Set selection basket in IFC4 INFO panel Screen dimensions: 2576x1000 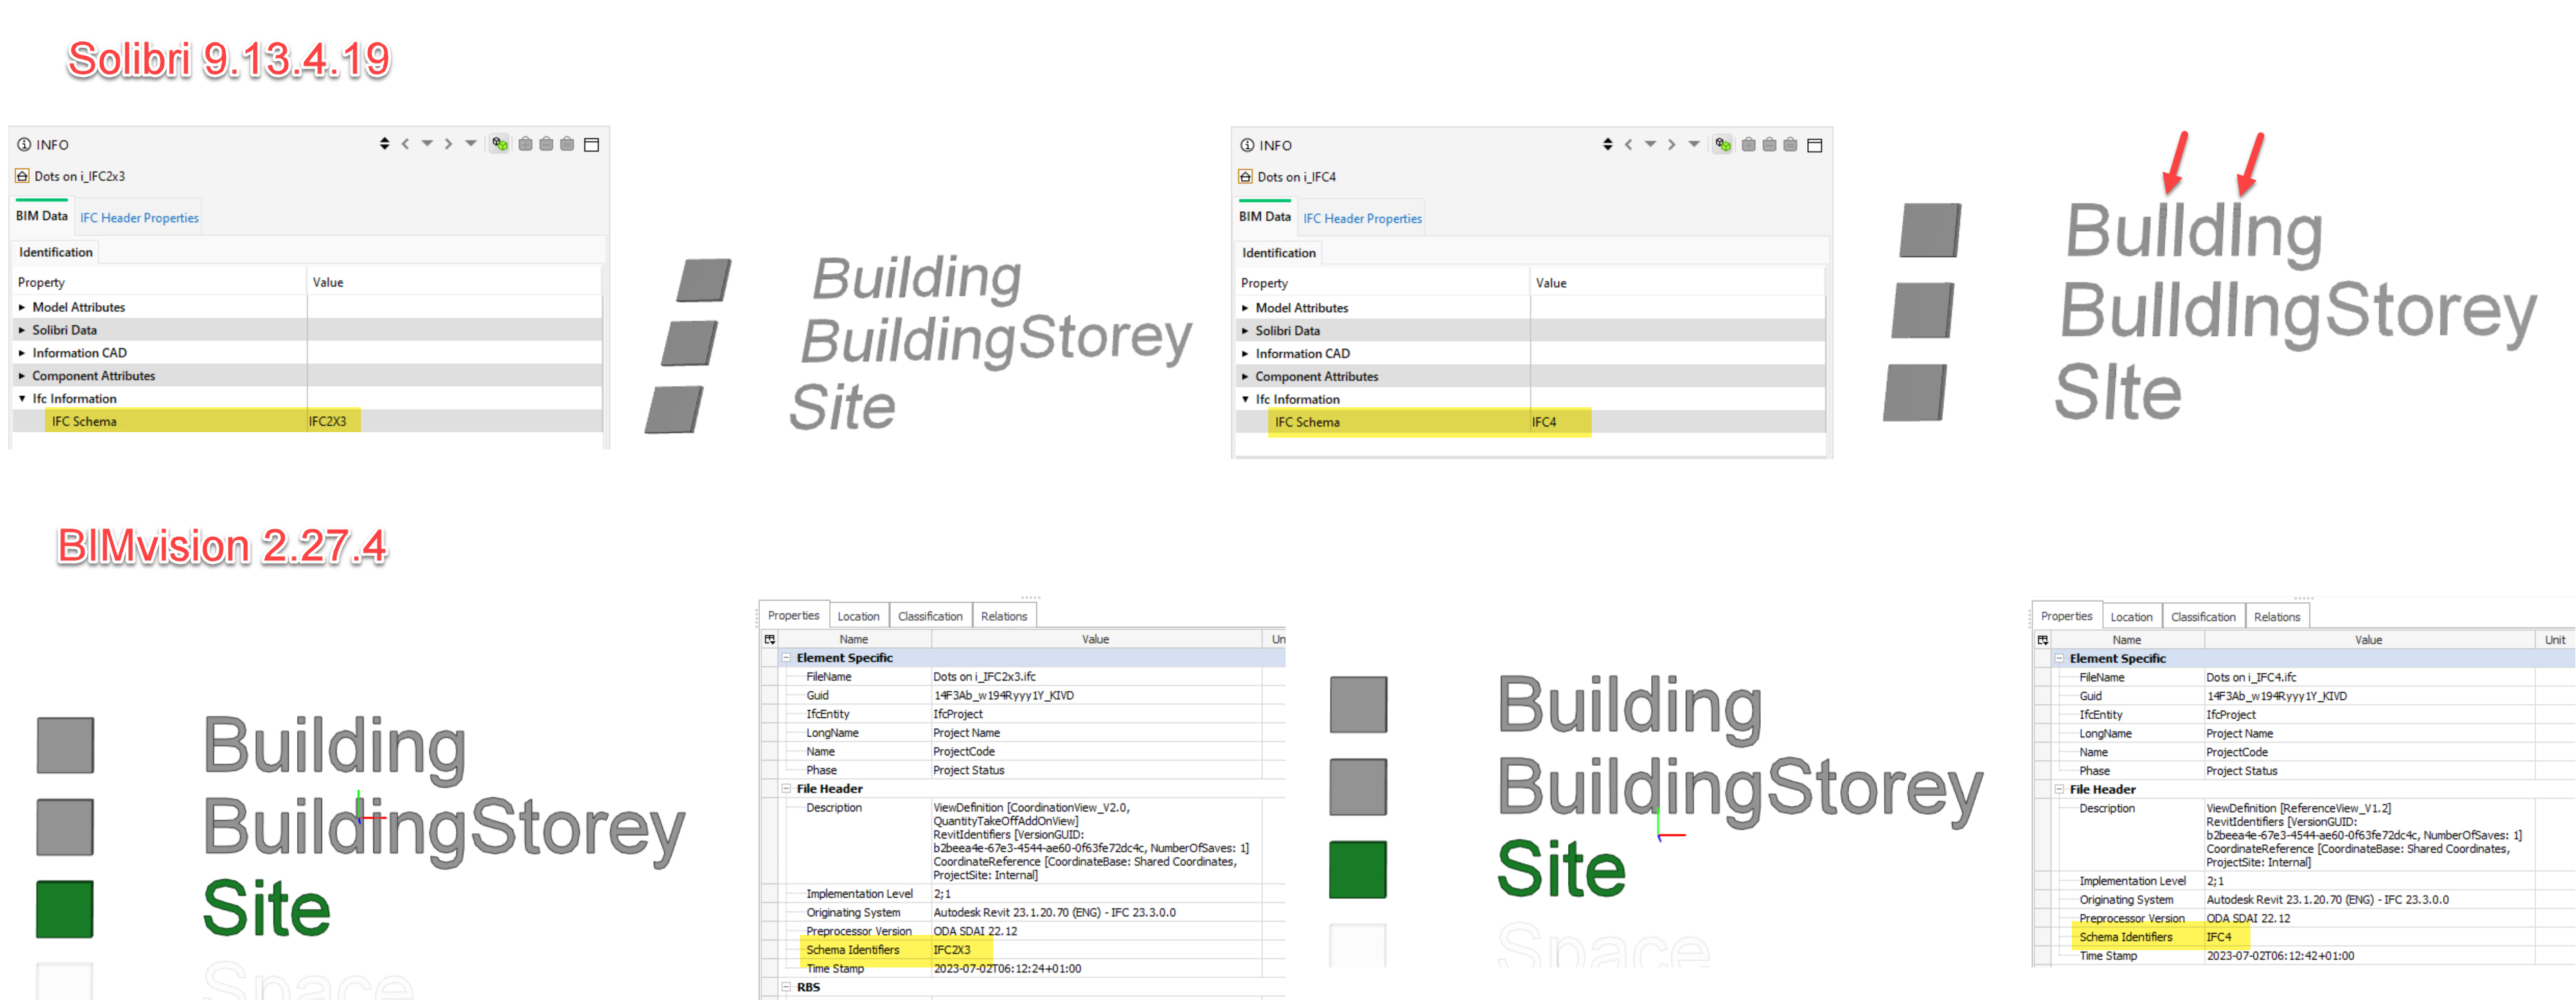click(1790, 145)
